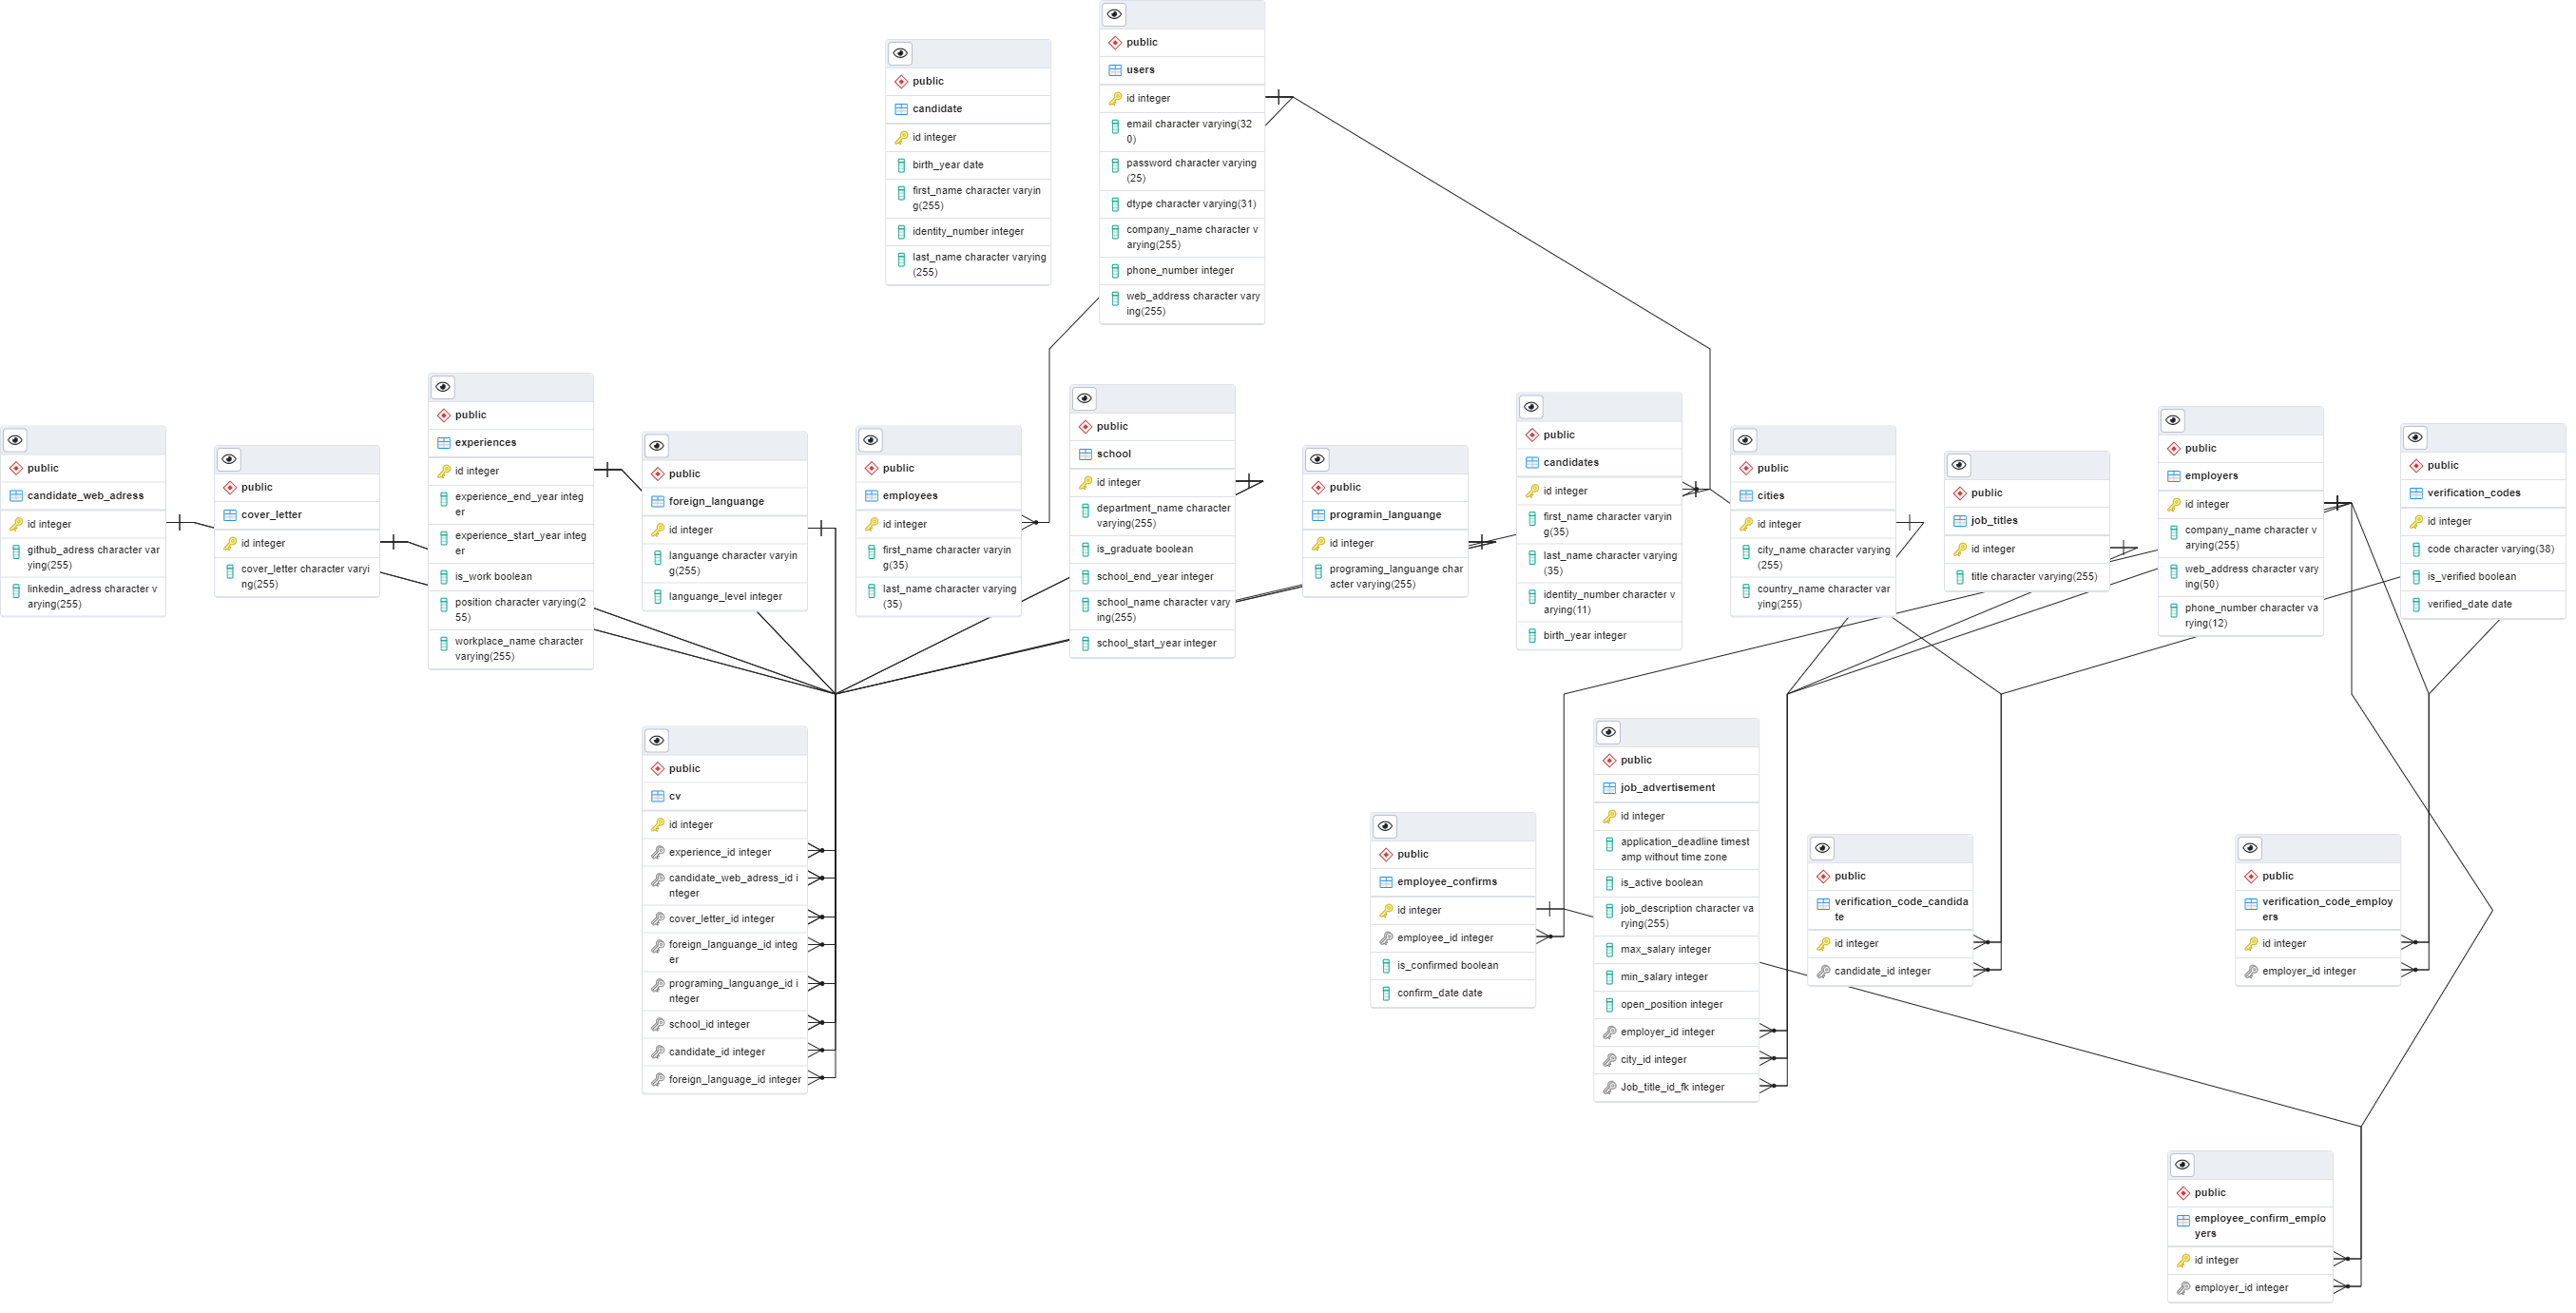The height and width of the screenshot is (1313, 2576).
Task: Select the is_active boolean row in job_advertisement
Action: tap(1676, 883)
